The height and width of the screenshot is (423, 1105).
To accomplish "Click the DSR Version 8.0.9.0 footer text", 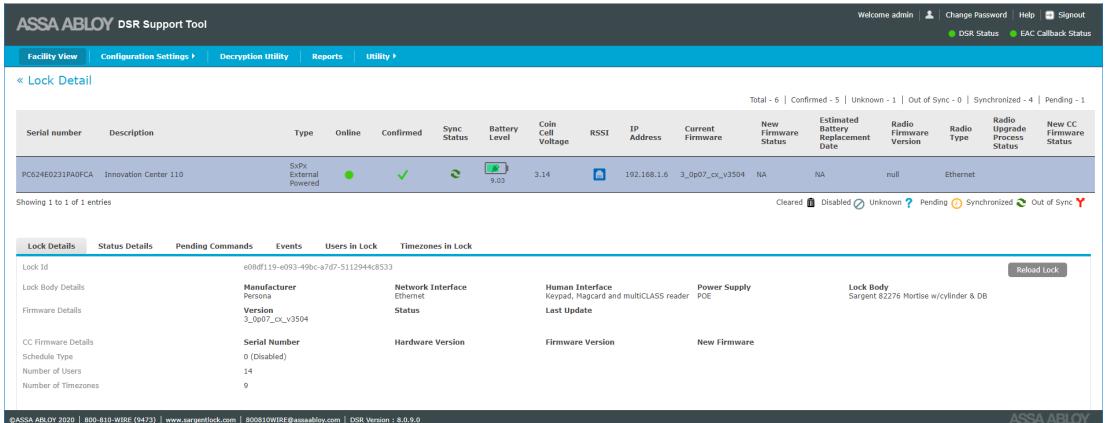I will click(385, 419).
